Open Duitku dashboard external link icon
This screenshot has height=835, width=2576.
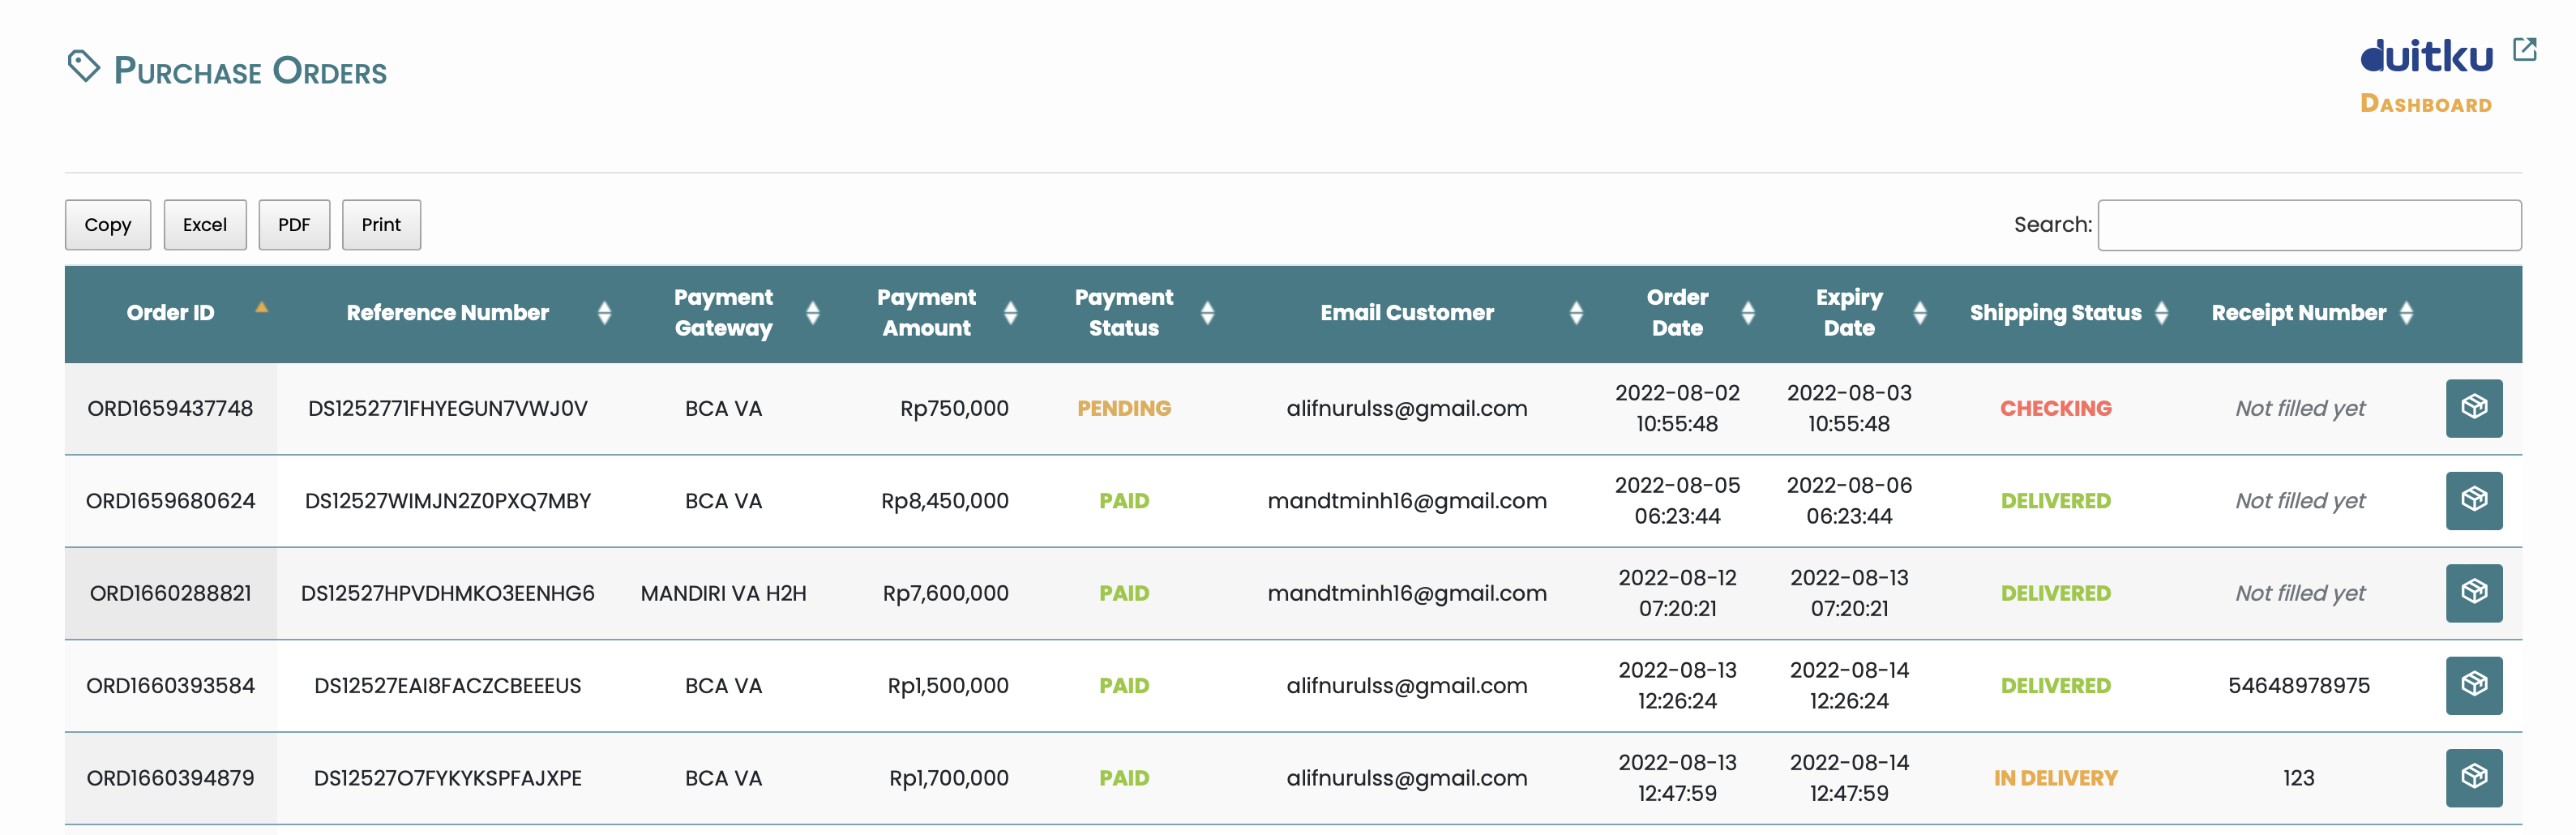click(x=2524, y=50)
